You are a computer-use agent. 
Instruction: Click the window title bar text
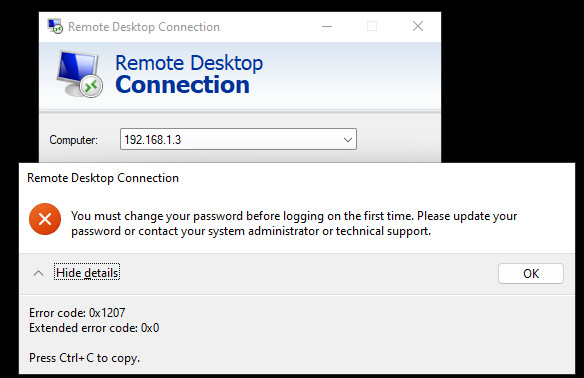click(144, 27)
